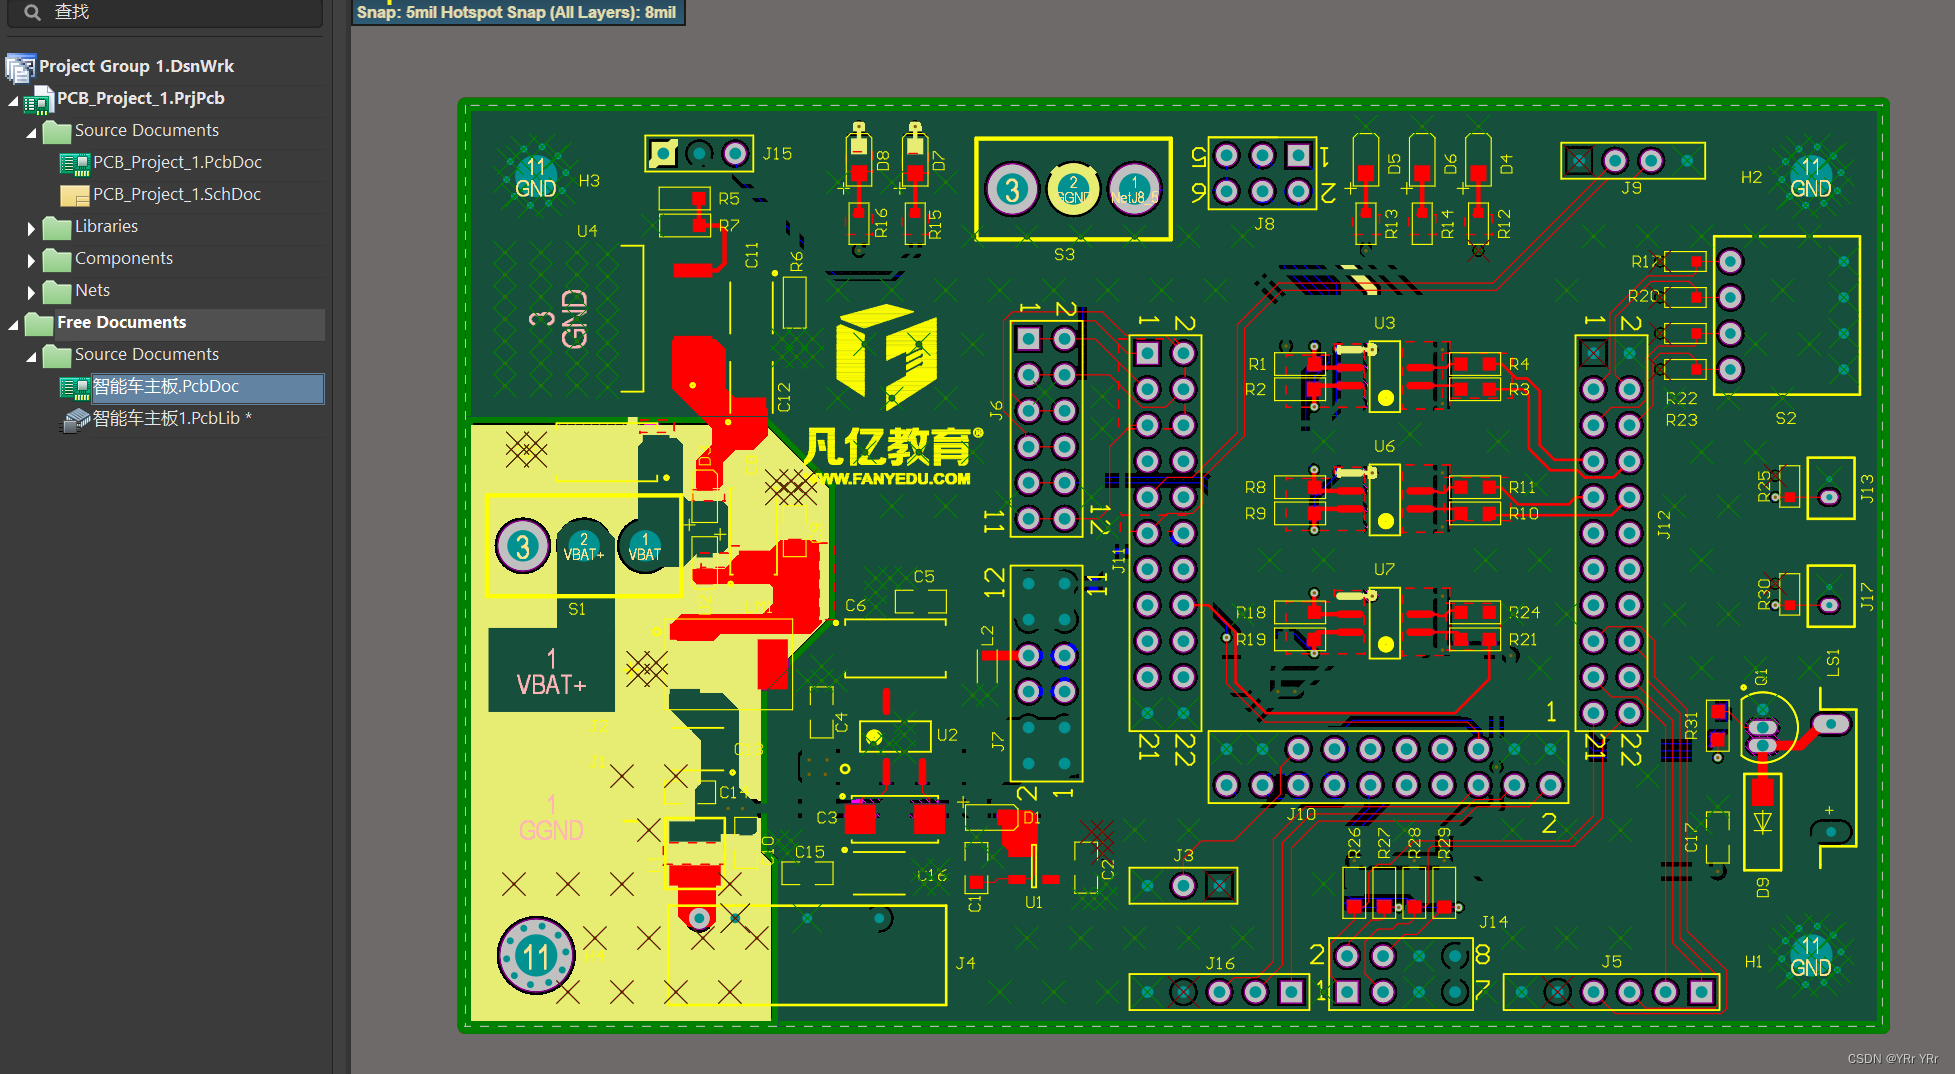The height and width of the screenshot is (1074, 1955).
Task: Select designator text J8
Action: coord(1264,225)
